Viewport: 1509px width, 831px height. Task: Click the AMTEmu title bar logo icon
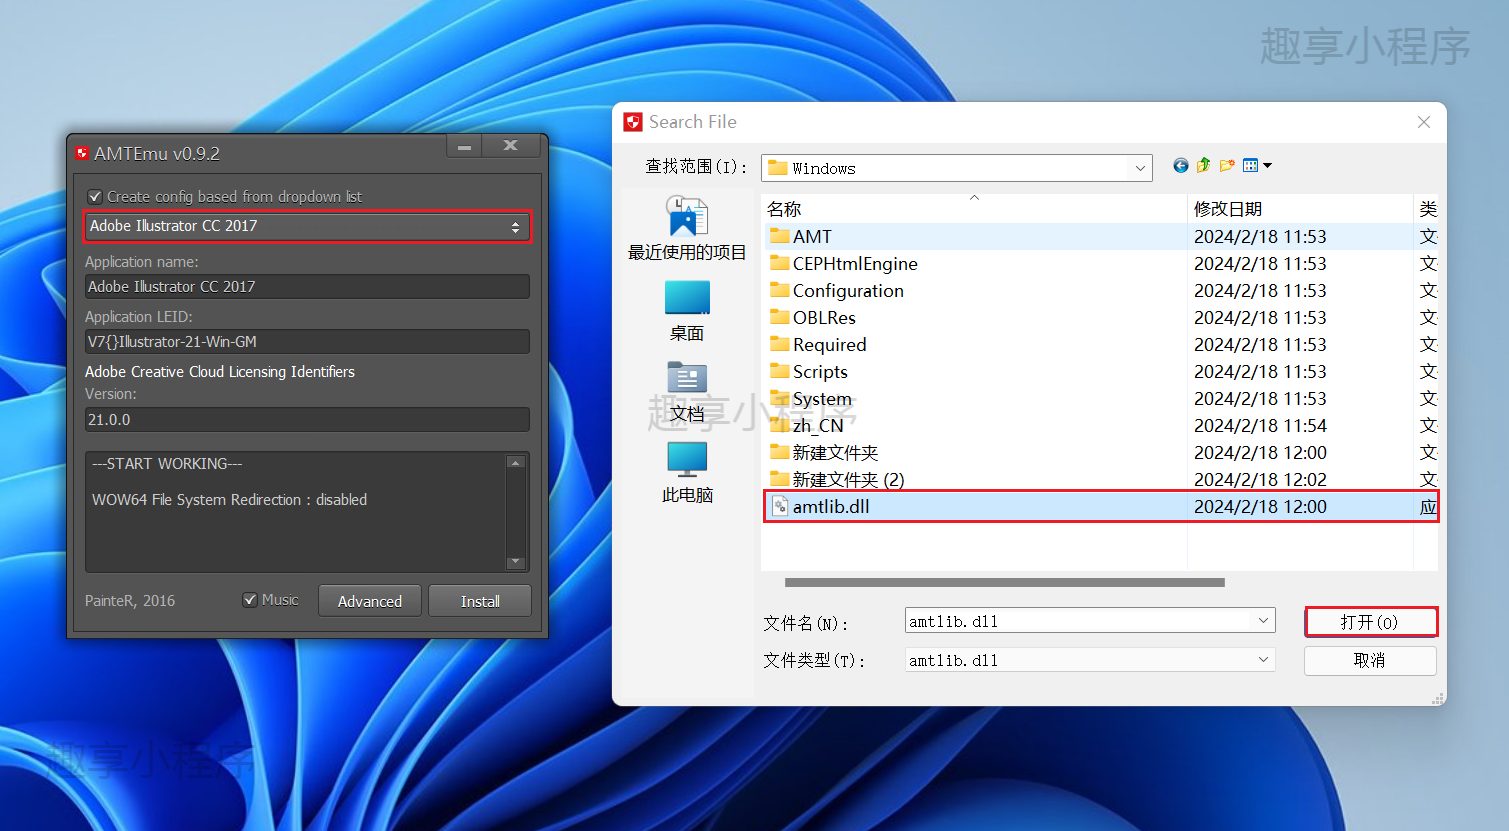[x=82, y=153]
